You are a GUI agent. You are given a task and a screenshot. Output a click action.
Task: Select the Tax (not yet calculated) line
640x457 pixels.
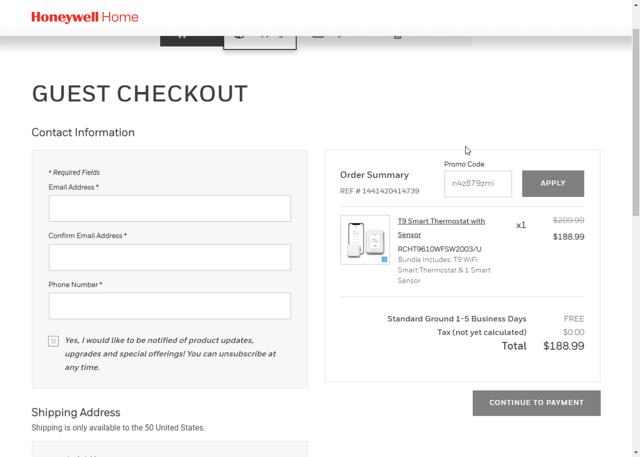click(x=482, y=332)
